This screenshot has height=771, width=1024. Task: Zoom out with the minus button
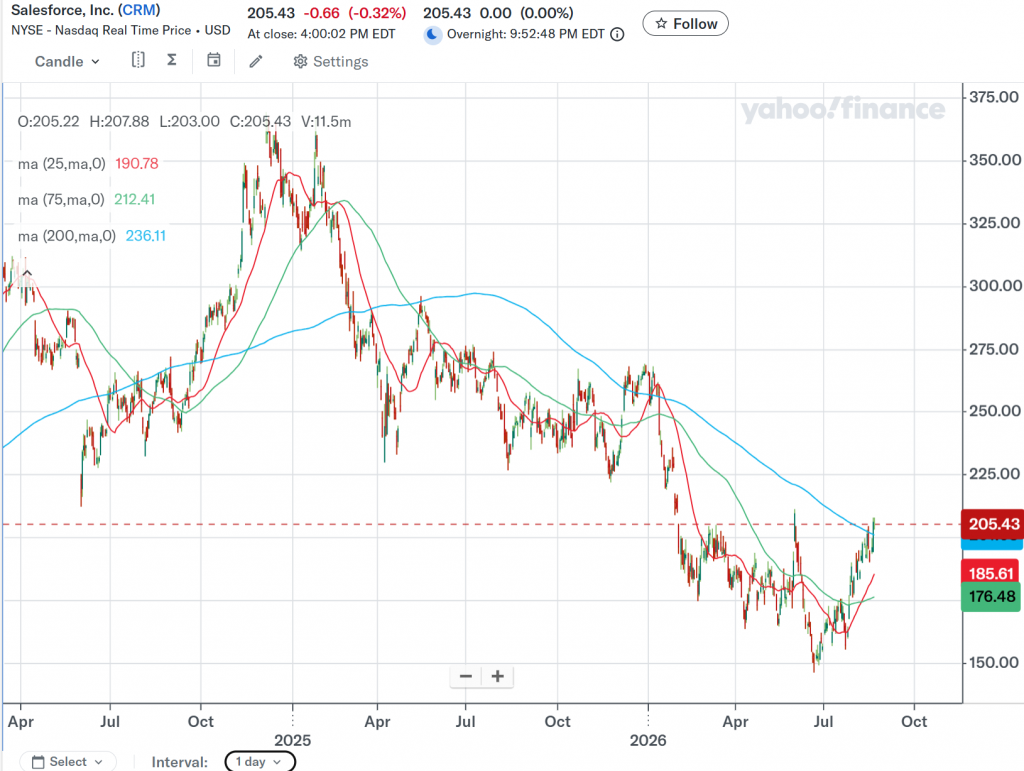[x=466, y=676]
